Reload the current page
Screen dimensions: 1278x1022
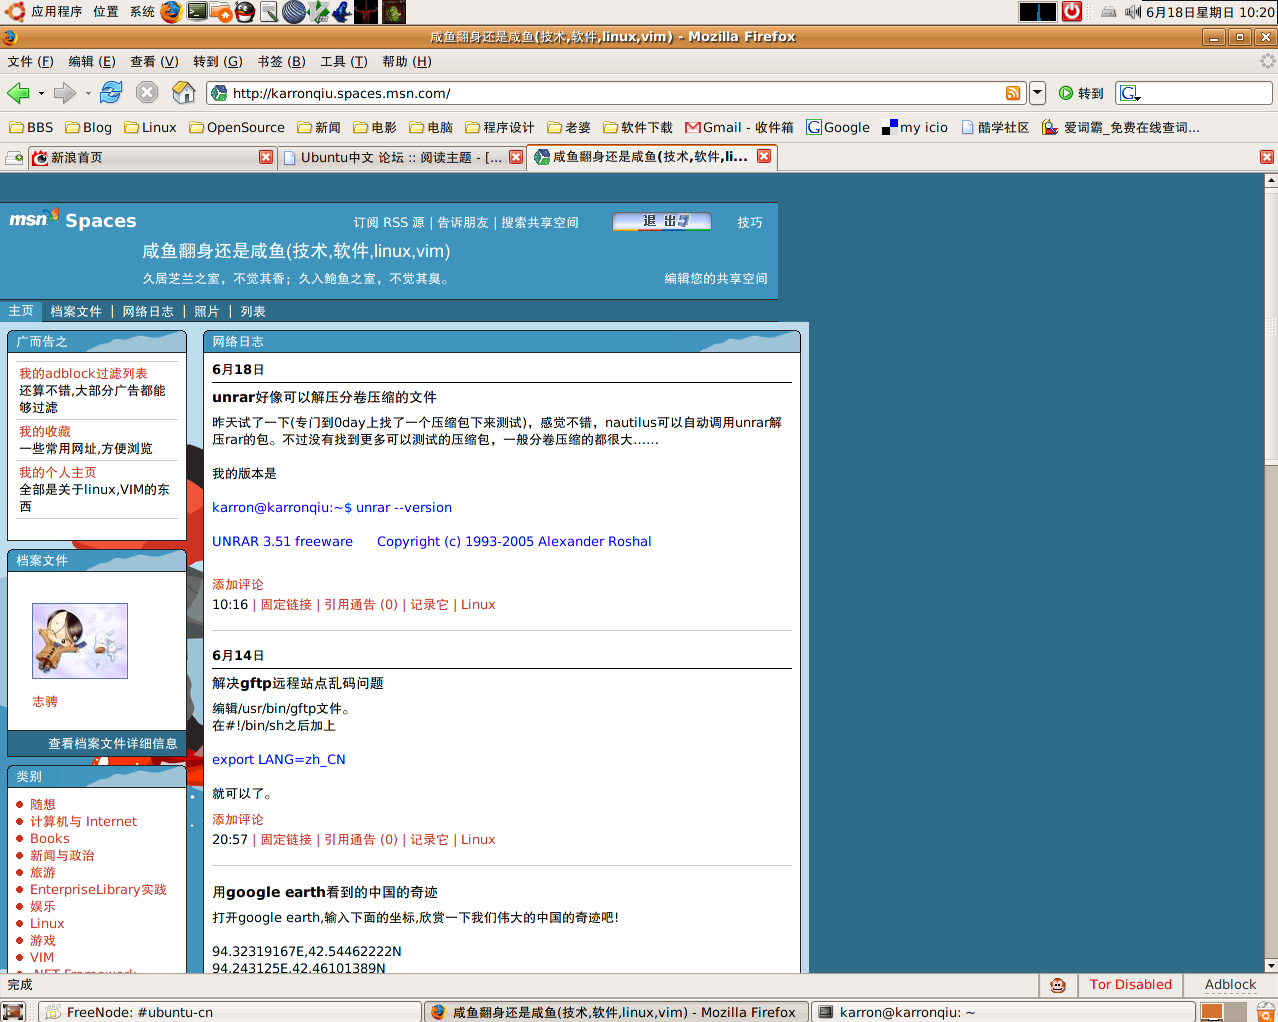[111, 93]
